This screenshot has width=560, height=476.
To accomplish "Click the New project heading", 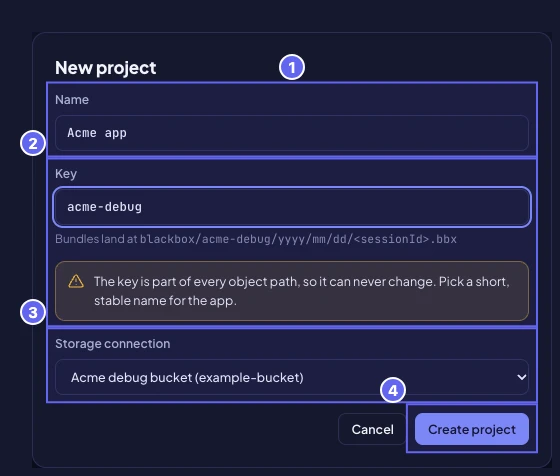I will tap(106, 68).
